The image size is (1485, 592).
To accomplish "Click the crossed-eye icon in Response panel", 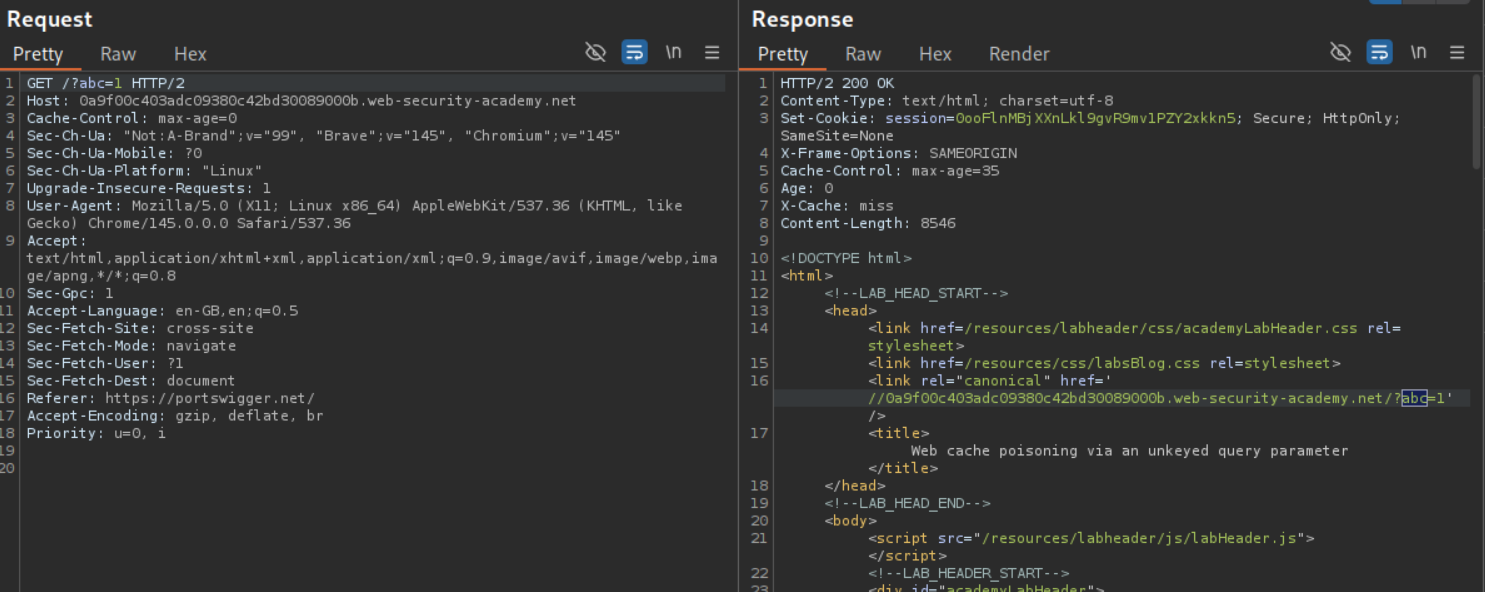I will click(x=1340, y=53).
